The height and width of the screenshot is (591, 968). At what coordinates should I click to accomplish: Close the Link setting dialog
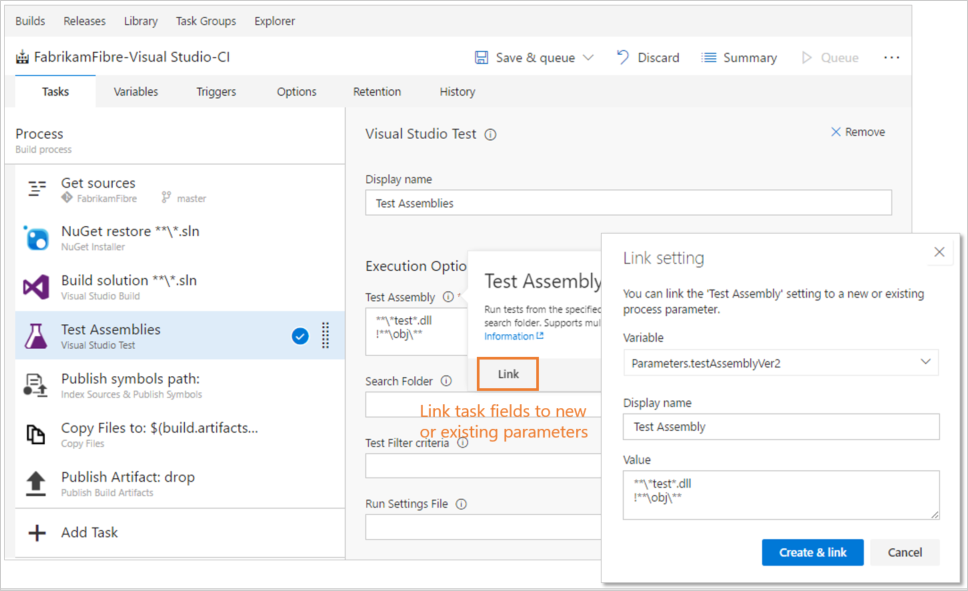pos(940,252)
